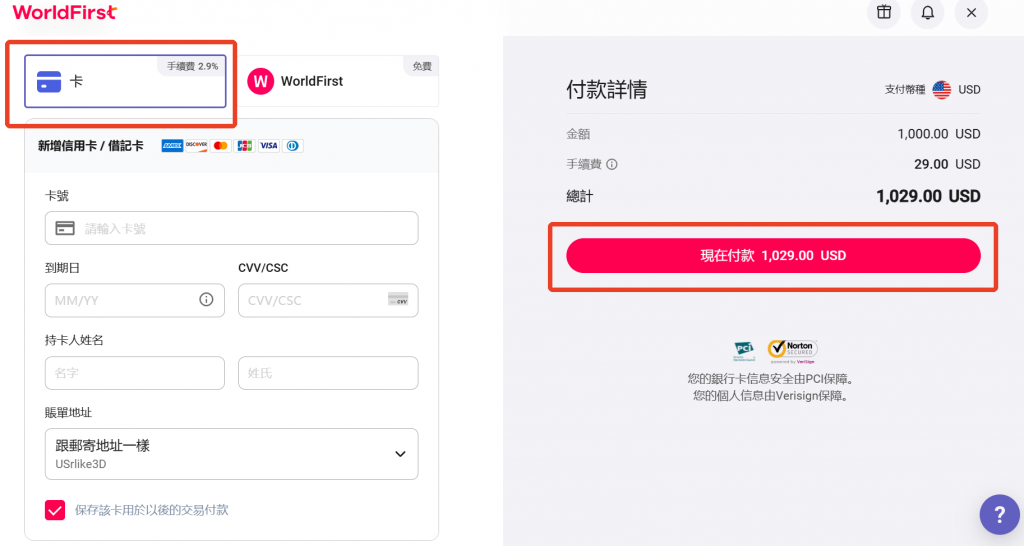
Task: Click the US flag currency icon
Action: click(942, 89)
